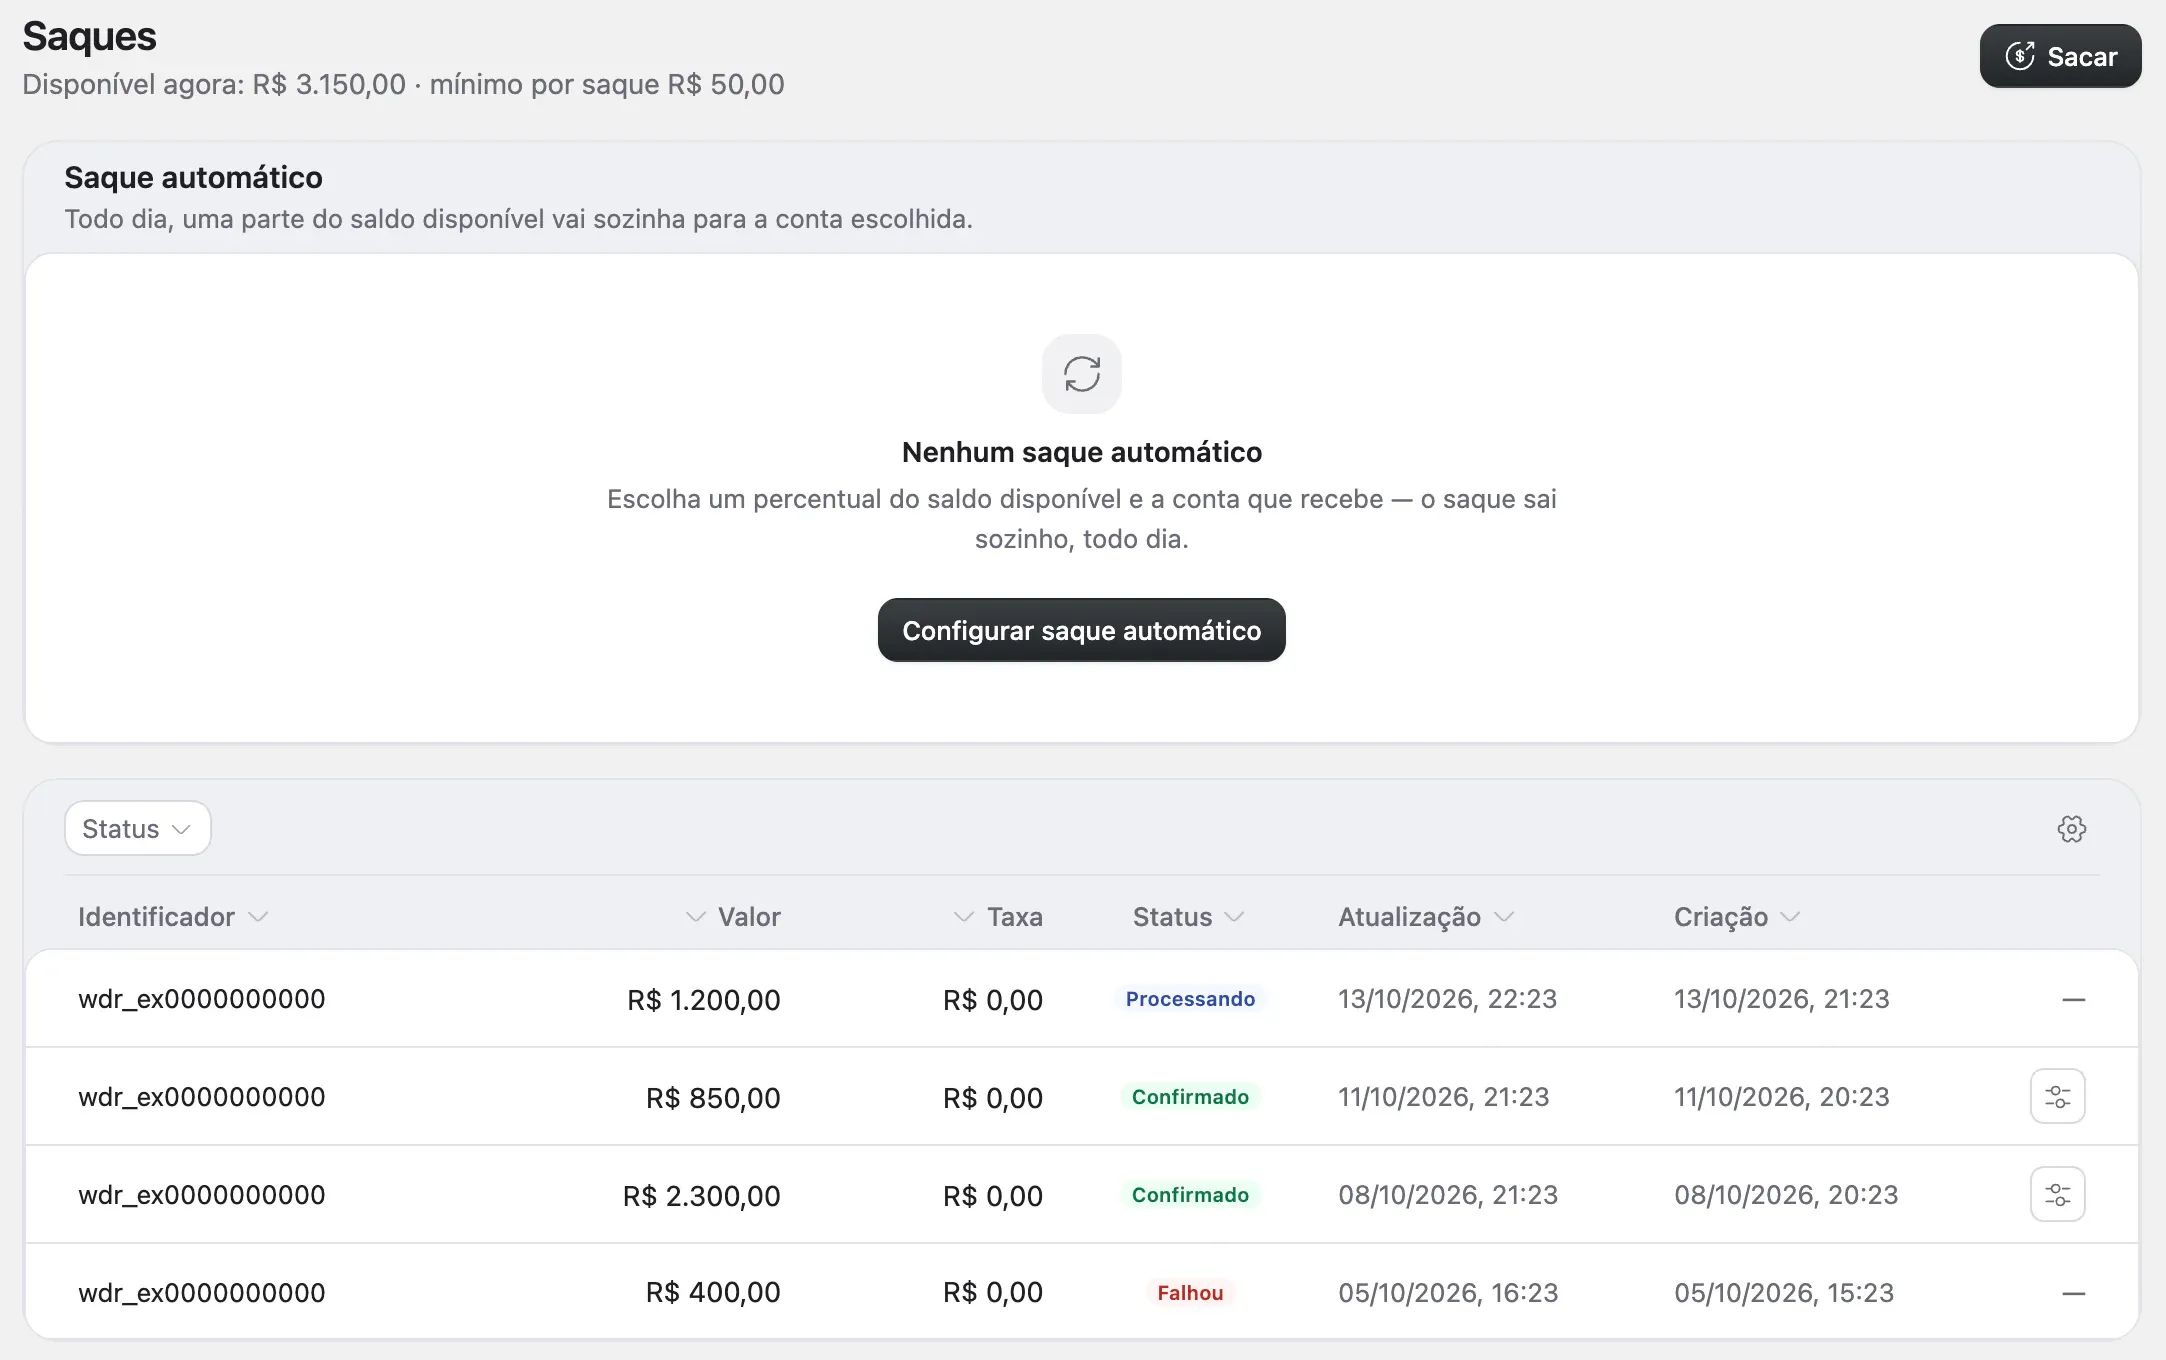Click the available balance R$ 3.150,00 text
The width and height of the screenshot is (2166, 1360).
click(329, 84)
